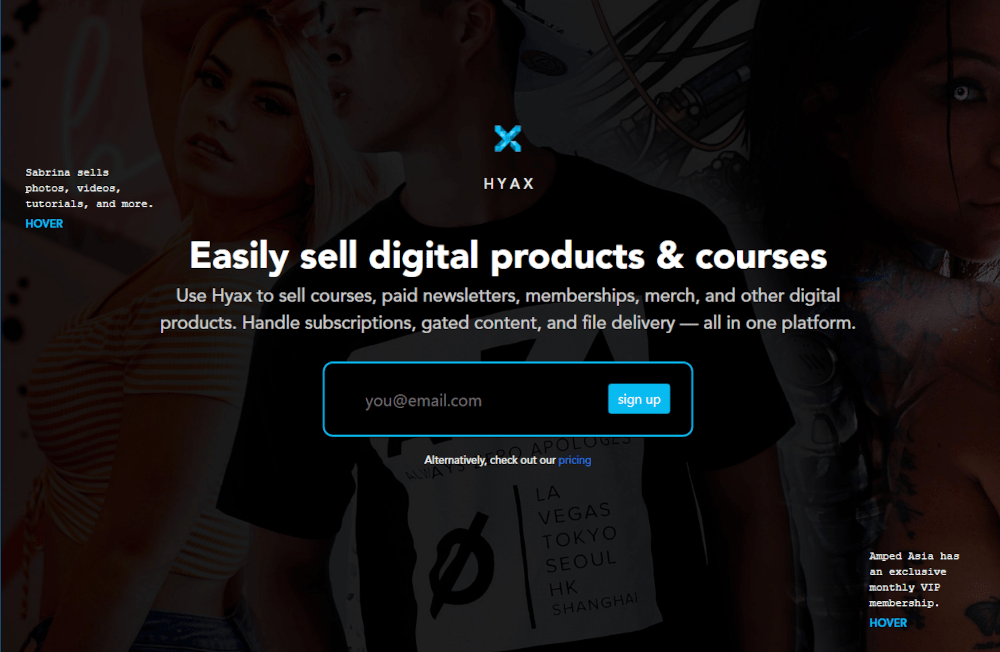Click the 'Alternatively, check out our' text

coord(490,460)
